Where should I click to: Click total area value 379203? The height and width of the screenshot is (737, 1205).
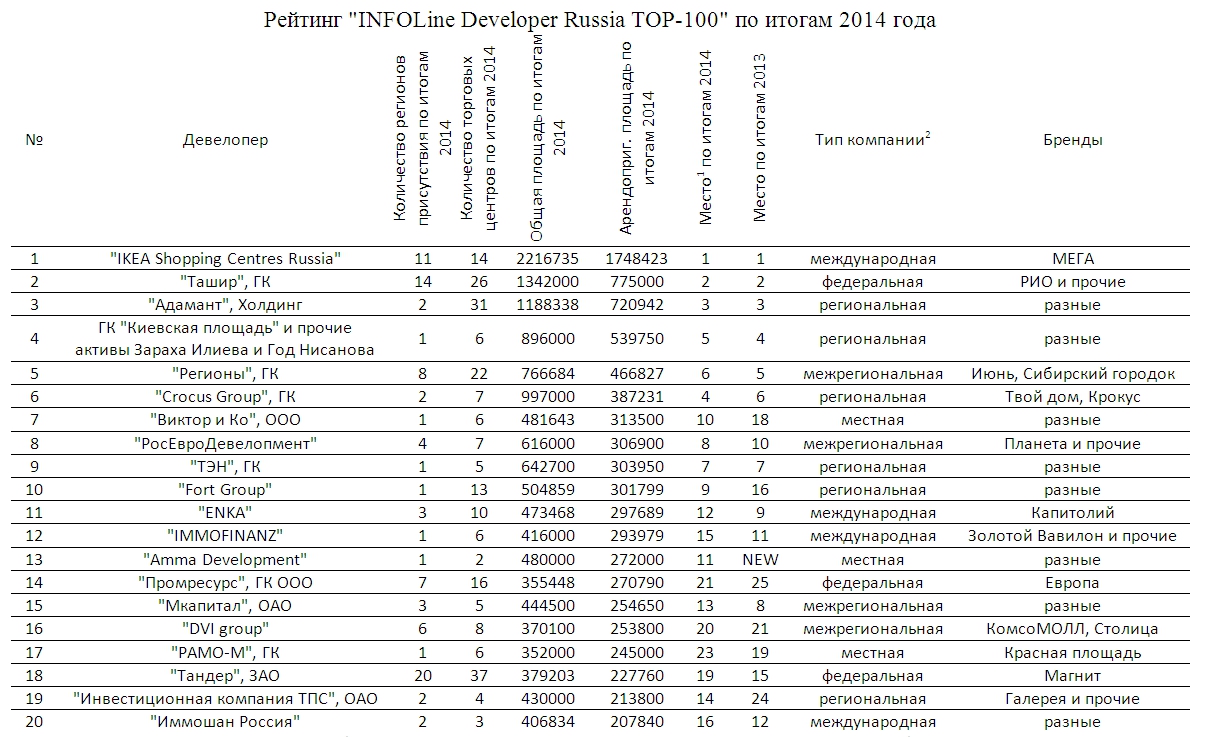pyautogui.click(x=550, y=675)
